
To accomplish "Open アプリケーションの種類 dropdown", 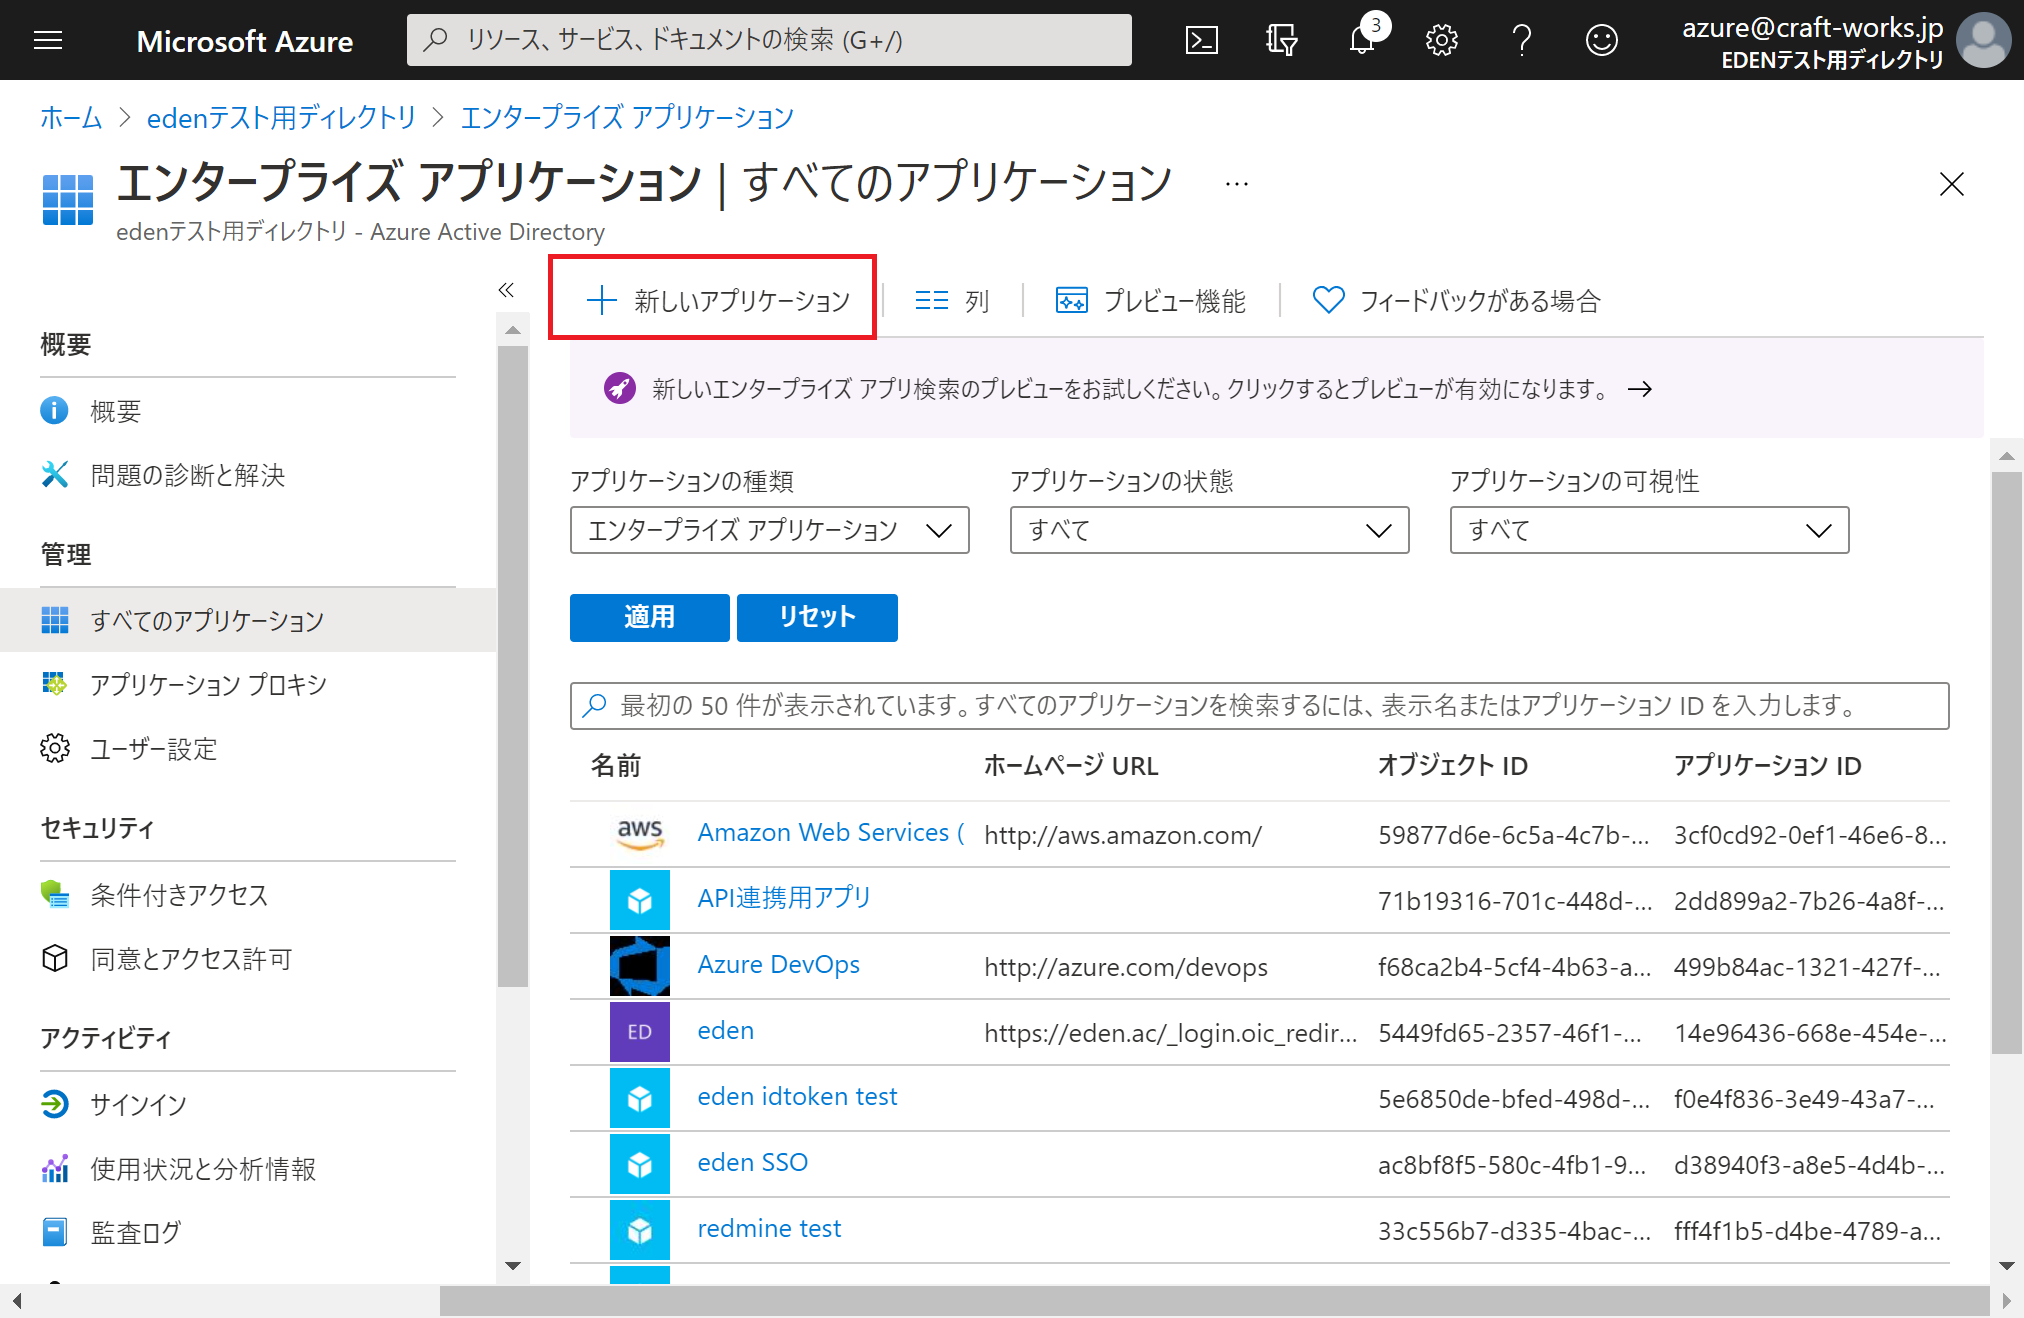I will (x=769, y=530).
